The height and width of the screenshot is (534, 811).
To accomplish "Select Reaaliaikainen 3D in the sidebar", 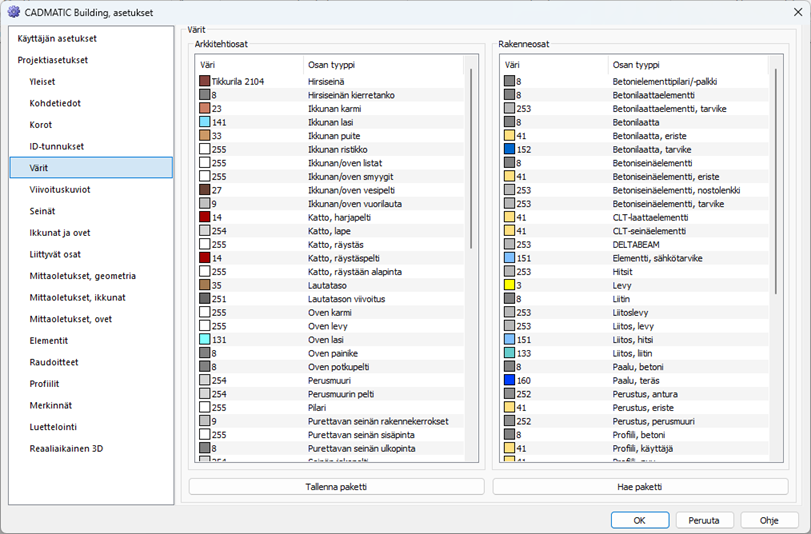I will click(x=66, y=448).
